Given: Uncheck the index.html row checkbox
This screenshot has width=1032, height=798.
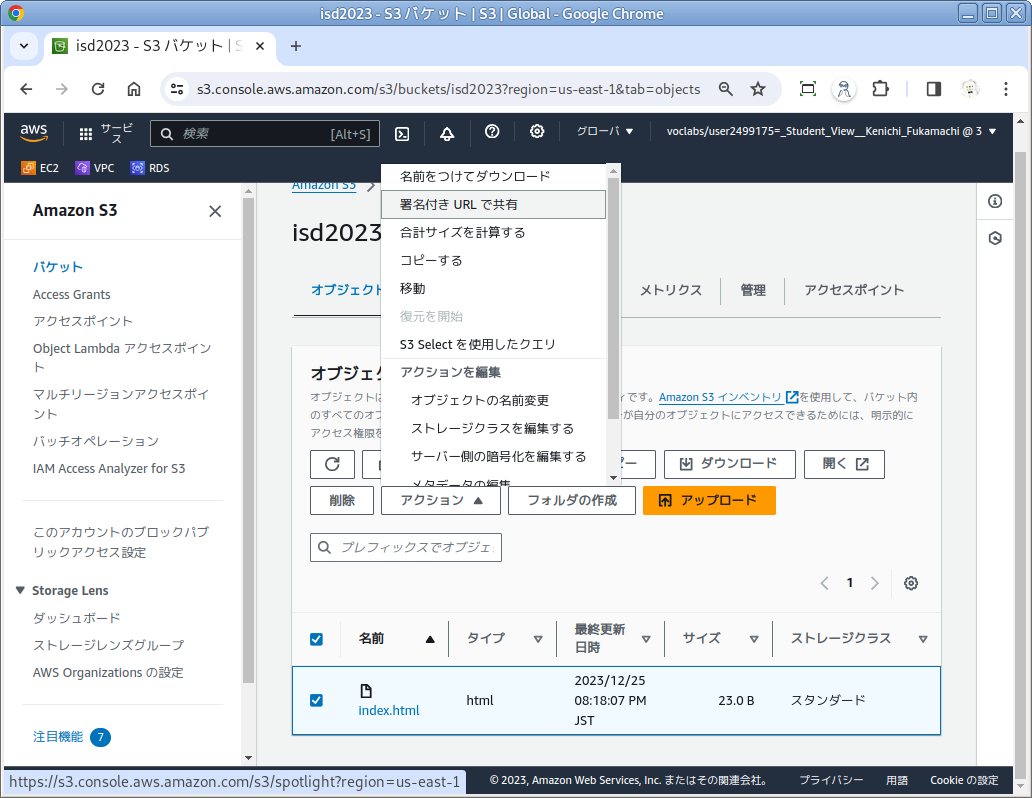Looking at the screenshot, I should point(316,700).
